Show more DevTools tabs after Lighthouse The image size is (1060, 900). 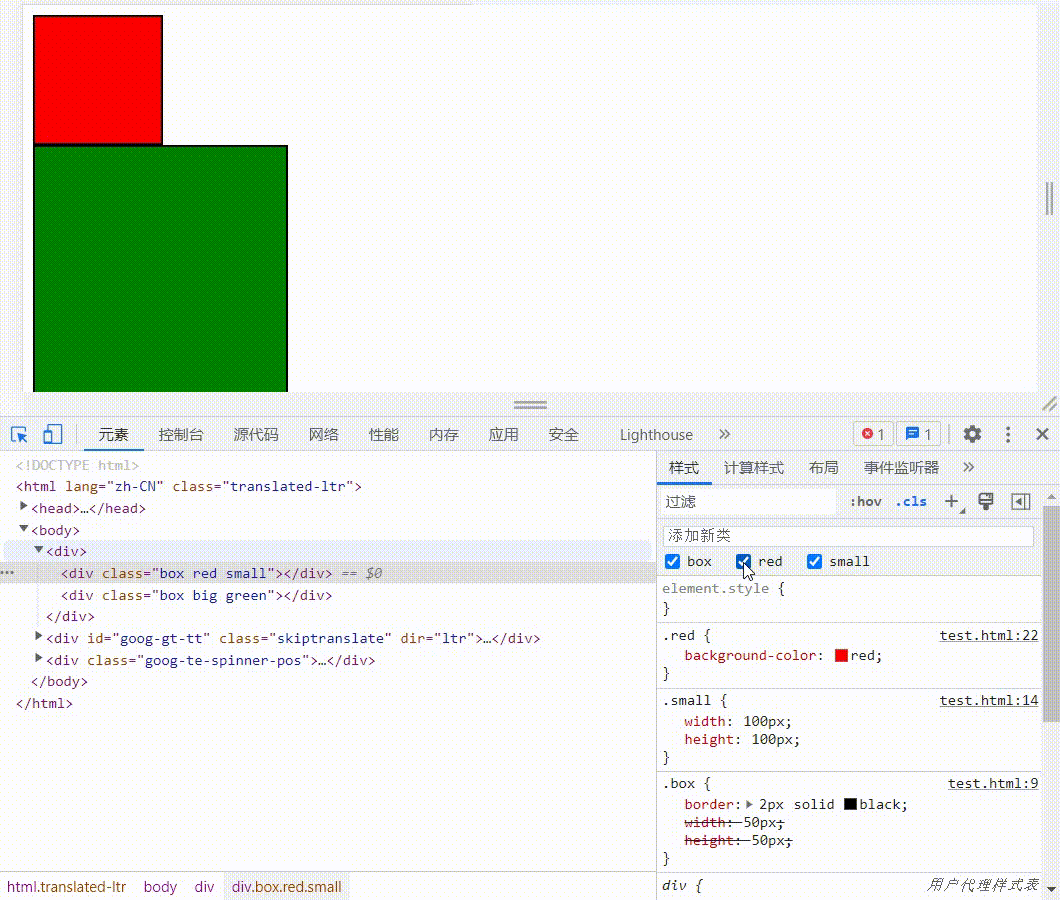tap(725, 434)
